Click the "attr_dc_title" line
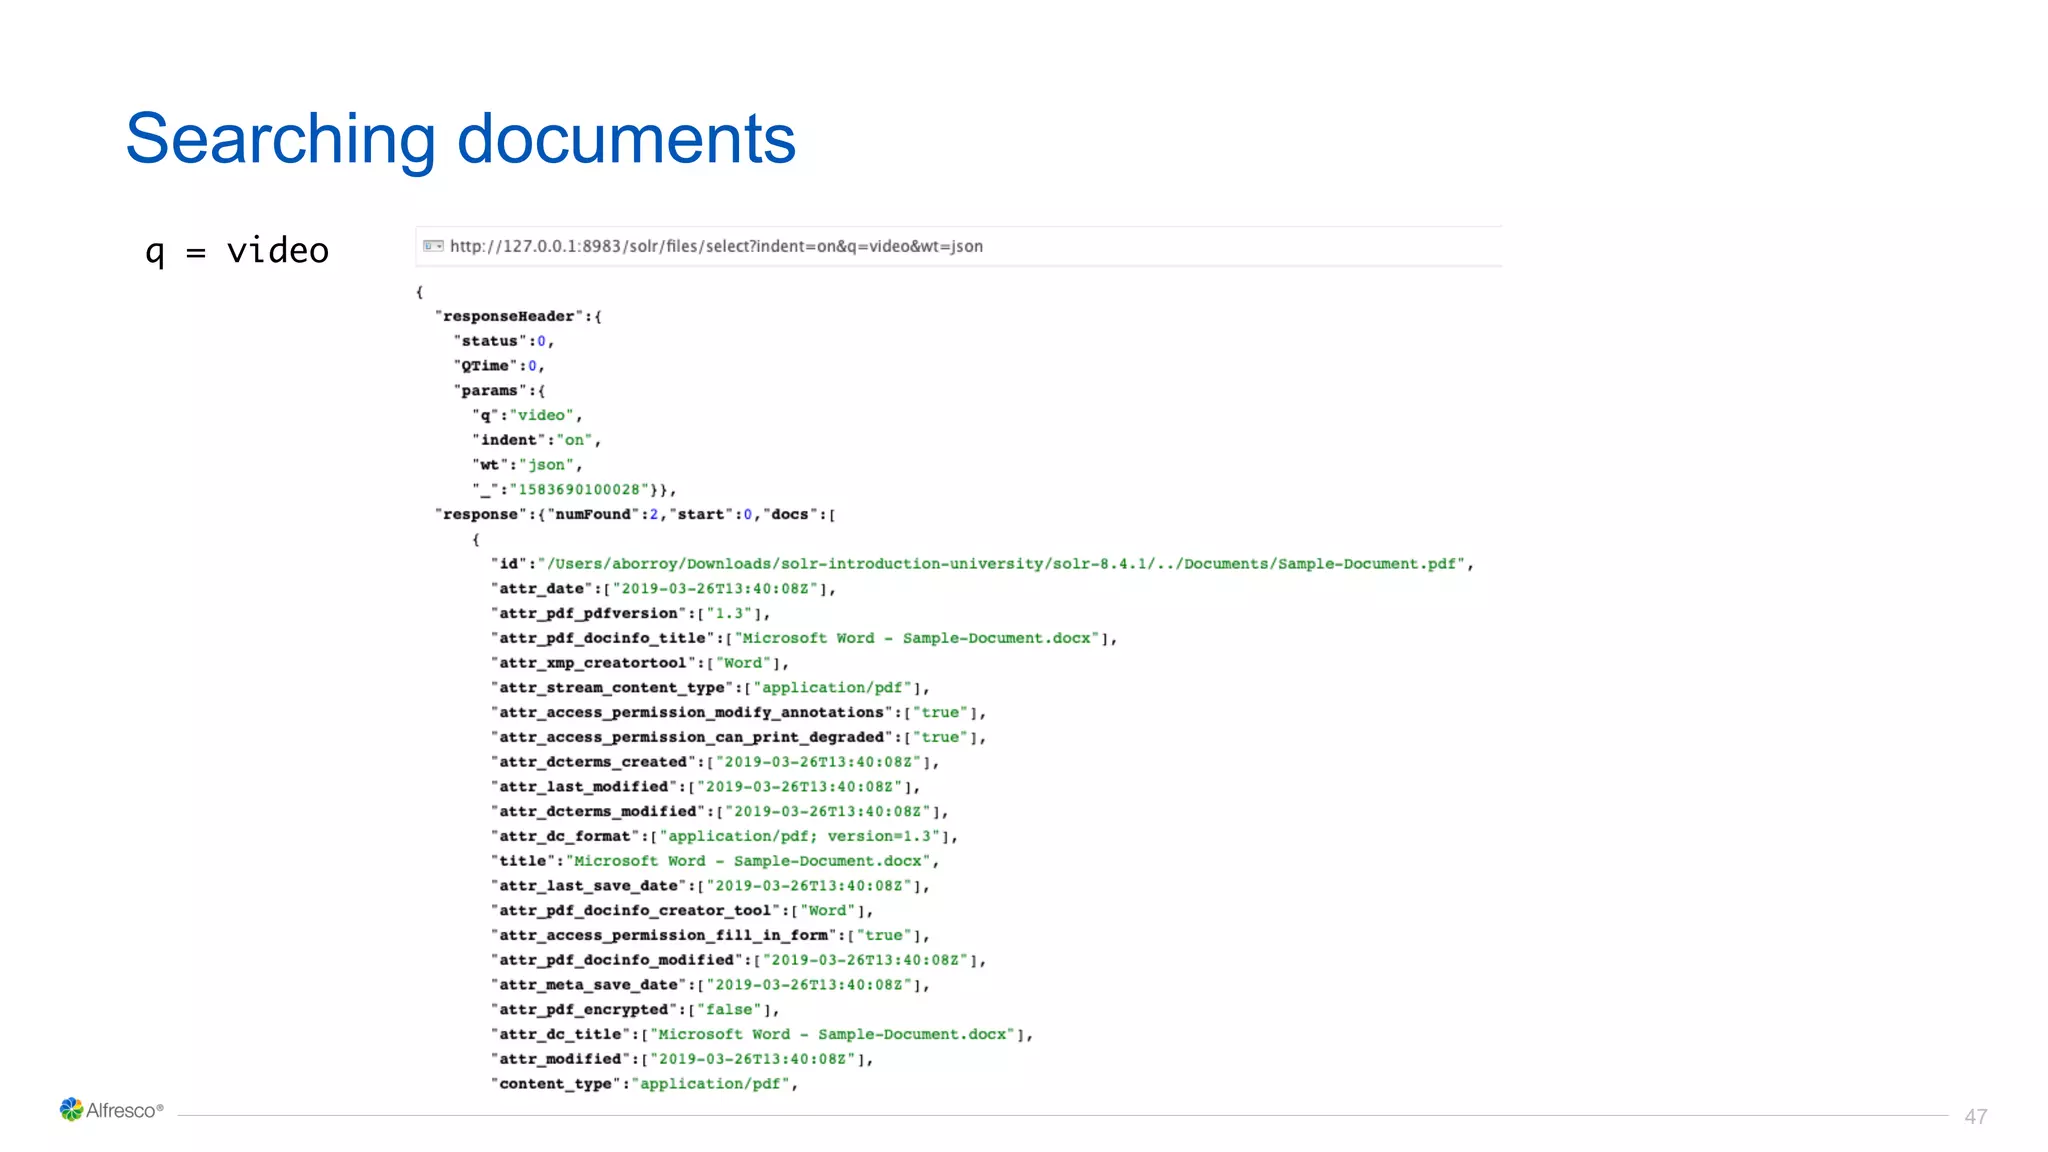 (762, 1035)
